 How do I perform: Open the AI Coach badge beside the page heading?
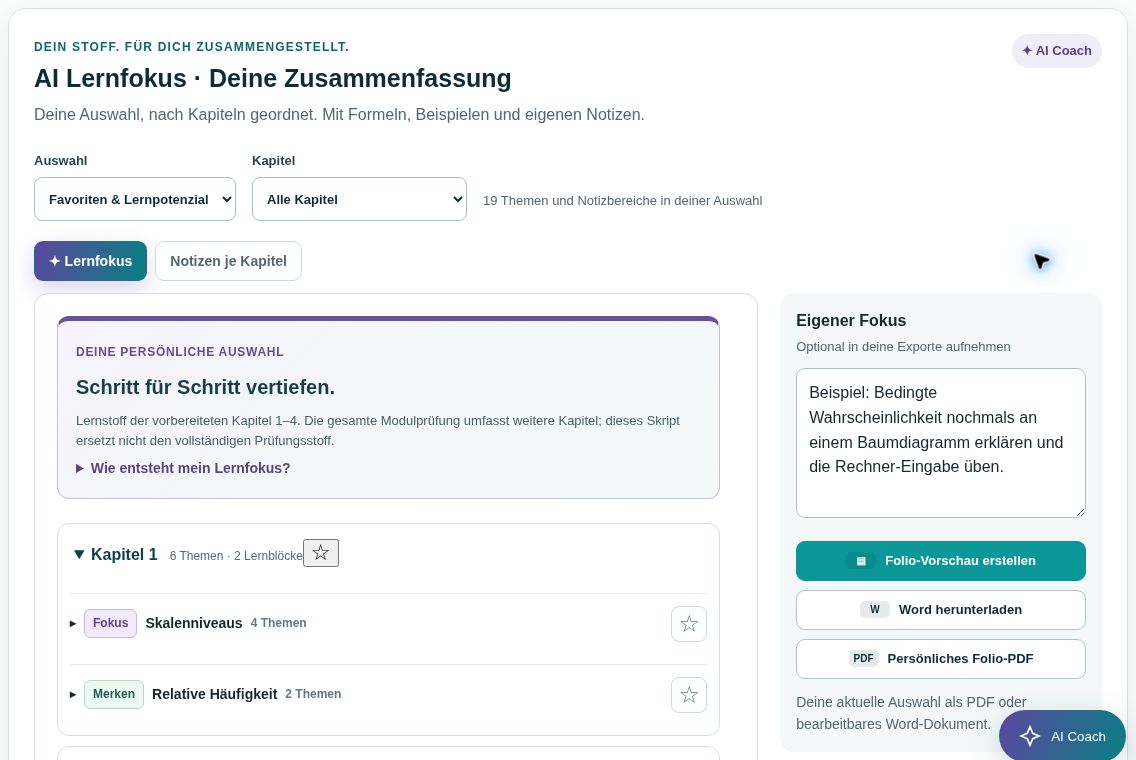tap(1056, 51)
